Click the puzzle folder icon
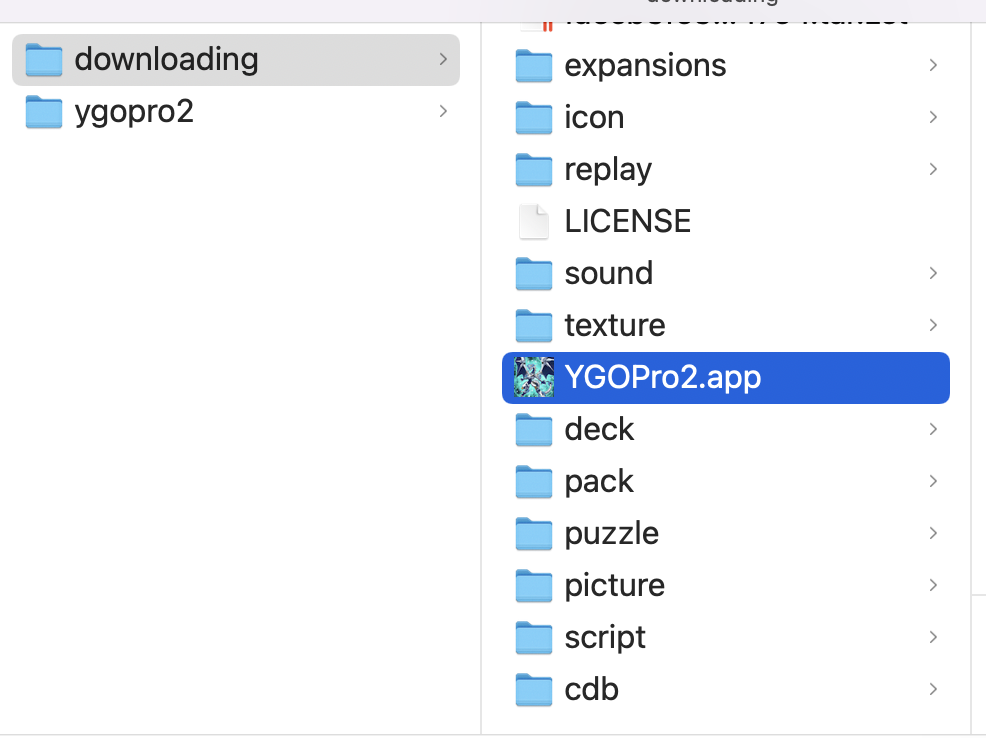 534,534
